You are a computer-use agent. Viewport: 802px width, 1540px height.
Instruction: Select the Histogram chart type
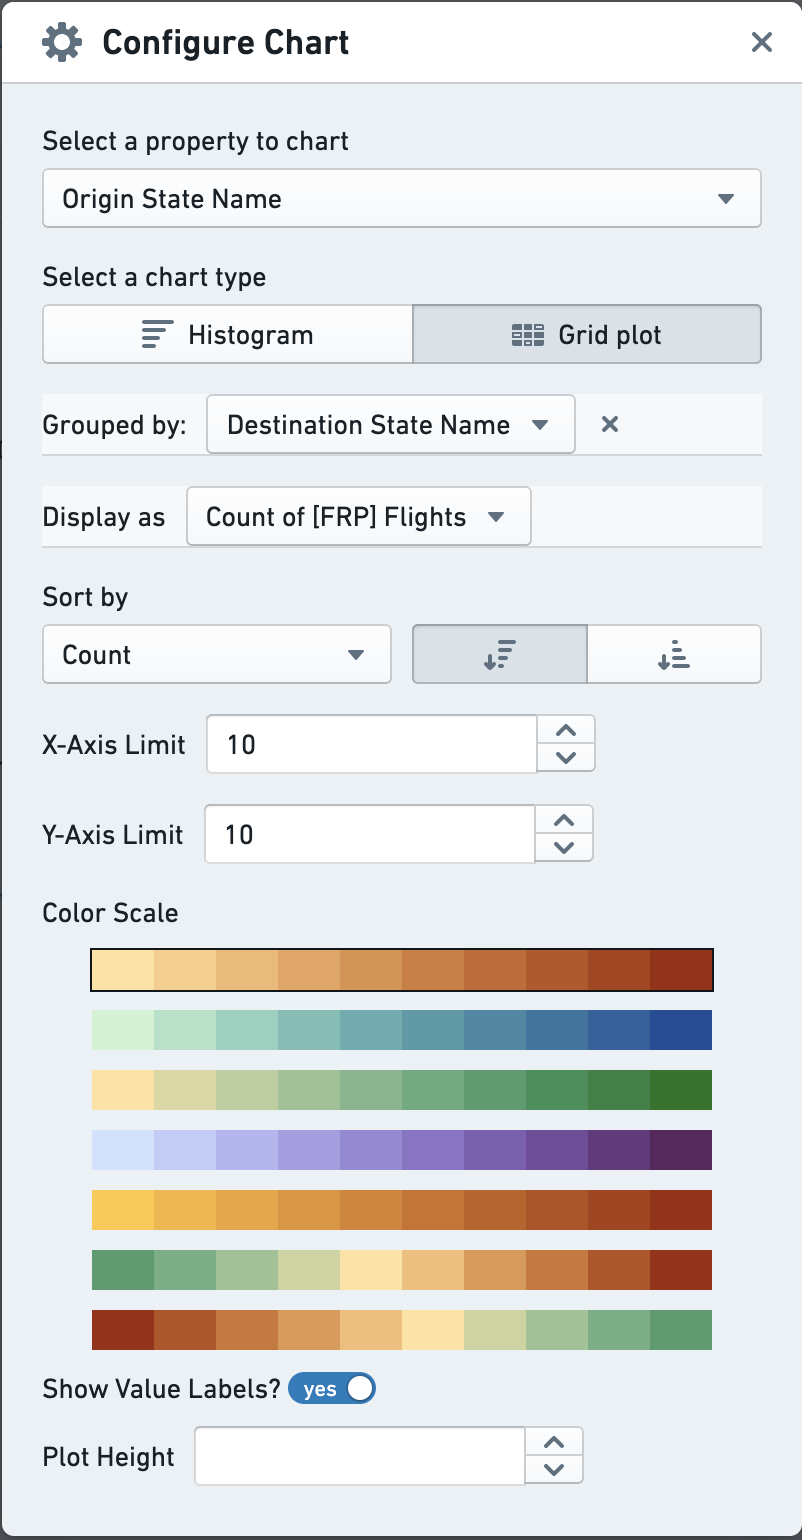[x=228, y=334]
